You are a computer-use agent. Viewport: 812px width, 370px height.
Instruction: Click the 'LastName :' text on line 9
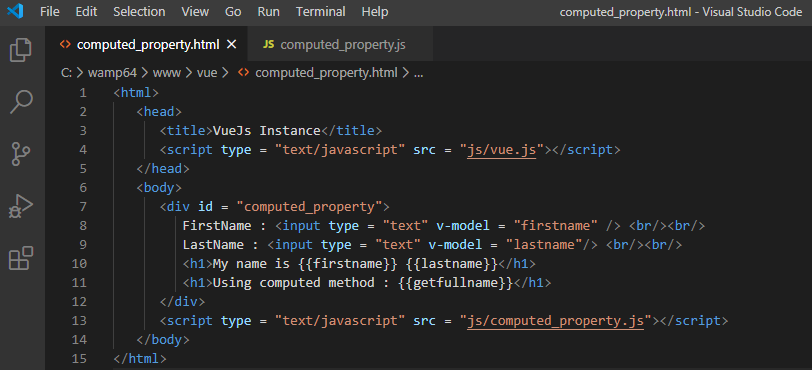click(x=221, y=245)
